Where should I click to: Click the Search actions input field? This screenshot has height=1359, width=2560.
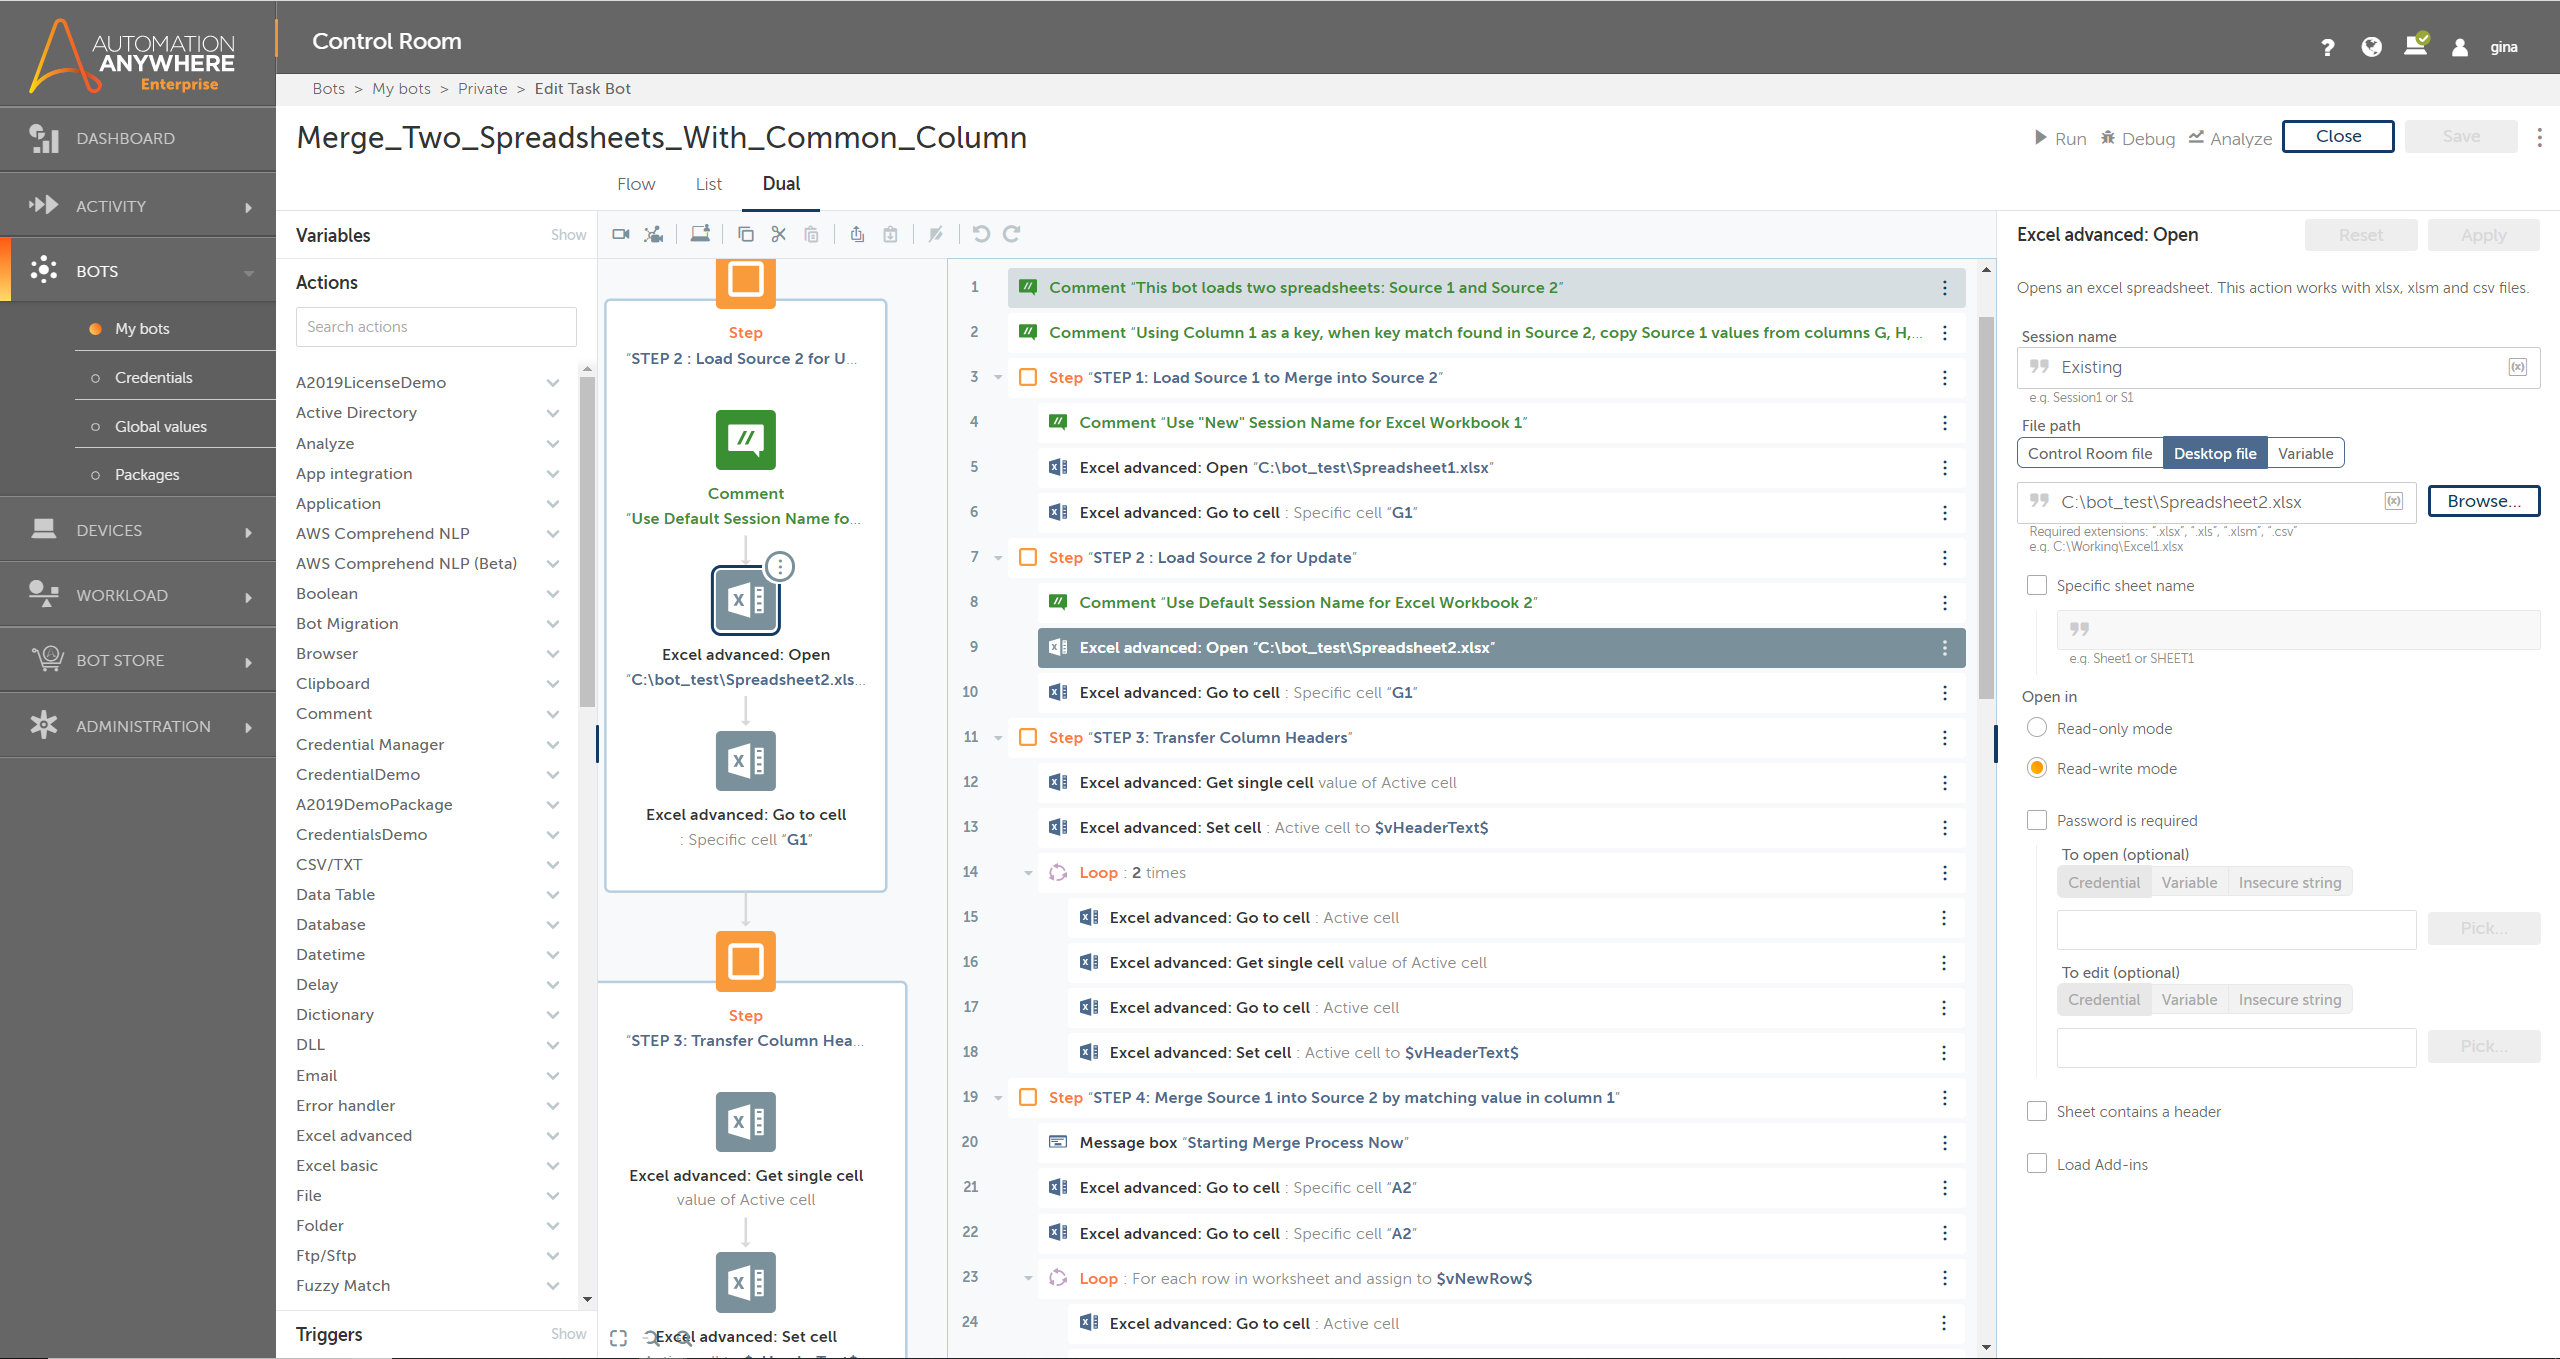click(x=436, y=327)
